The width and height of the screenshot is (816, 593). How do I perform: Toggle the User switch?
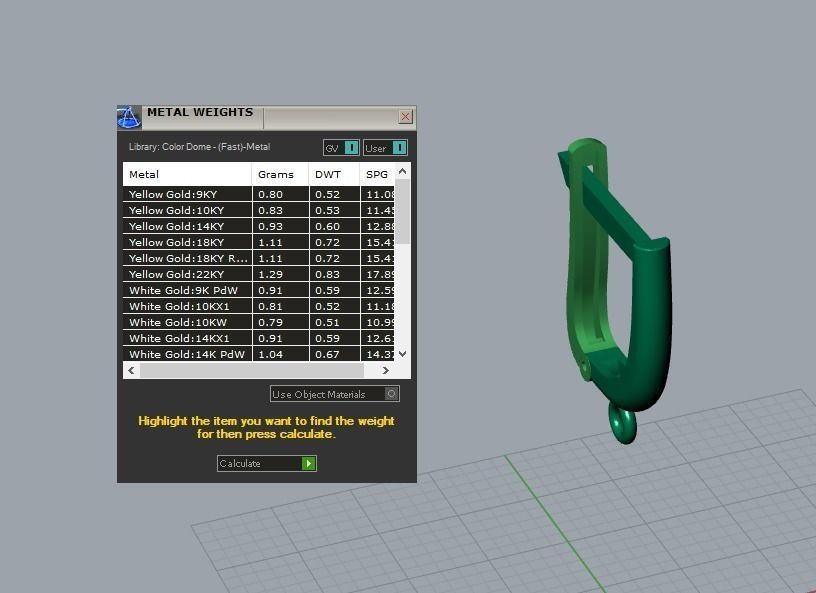coord(385,148)
